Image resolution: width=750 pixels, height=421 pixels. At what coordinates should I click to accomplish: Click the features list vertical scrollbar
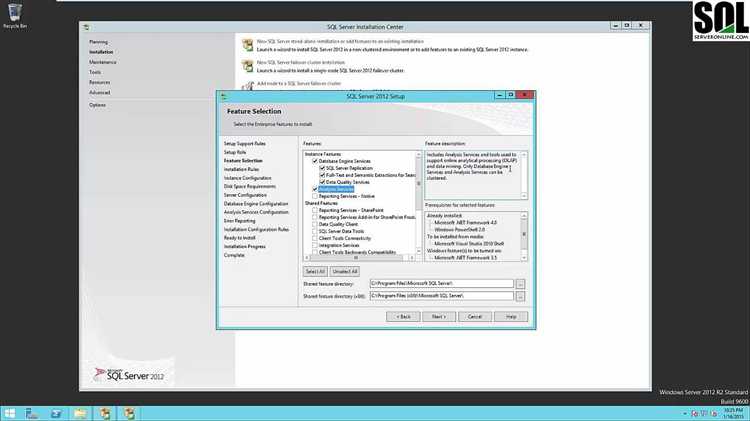(x=419, y=203)
